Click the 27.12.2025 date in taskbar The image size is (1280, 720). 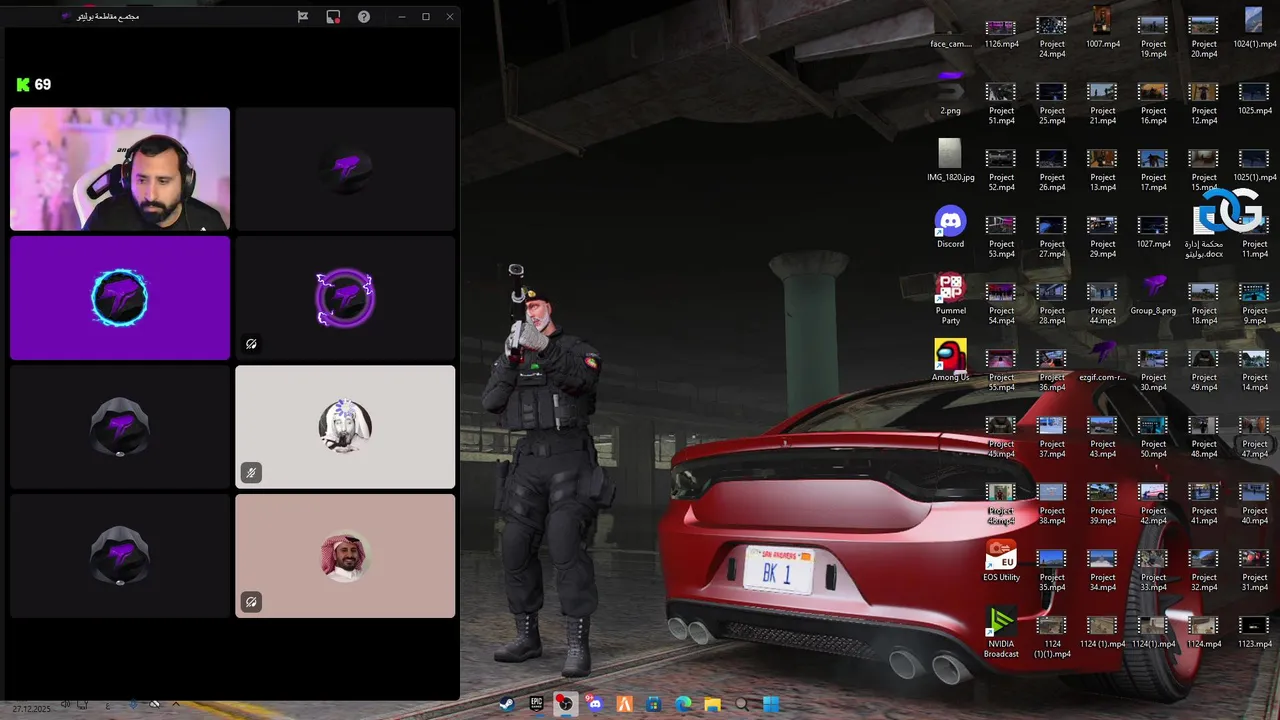tap(31, 709)
